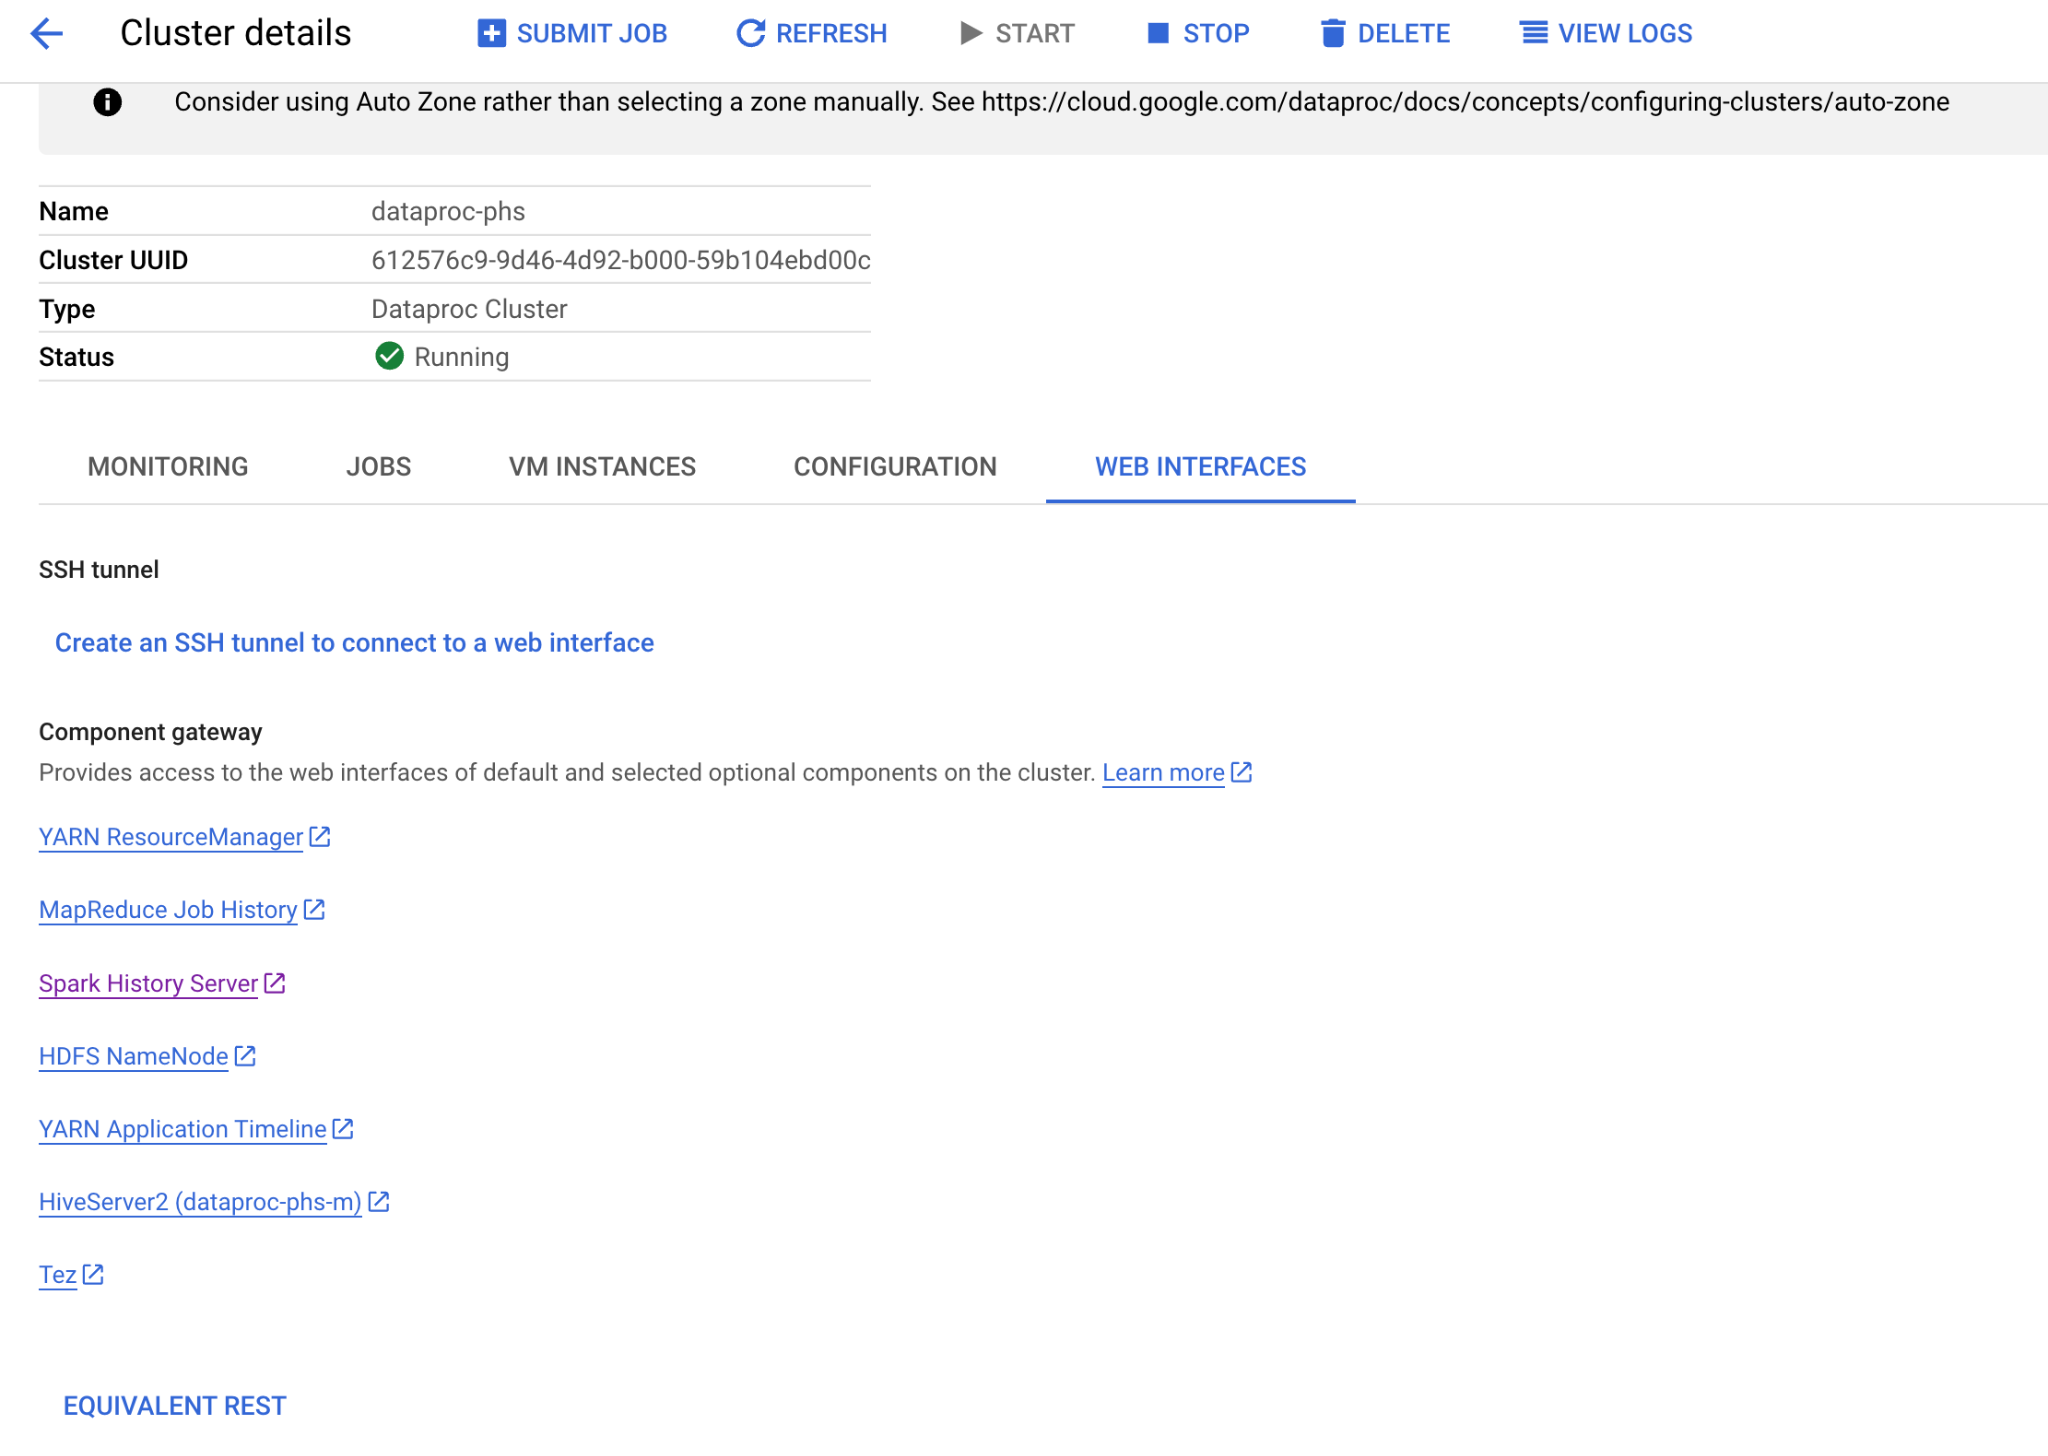Screen dimensions: 2048x1456
Task: Click the VIEW LOGS icon
Action: (x=1528, y=33)
